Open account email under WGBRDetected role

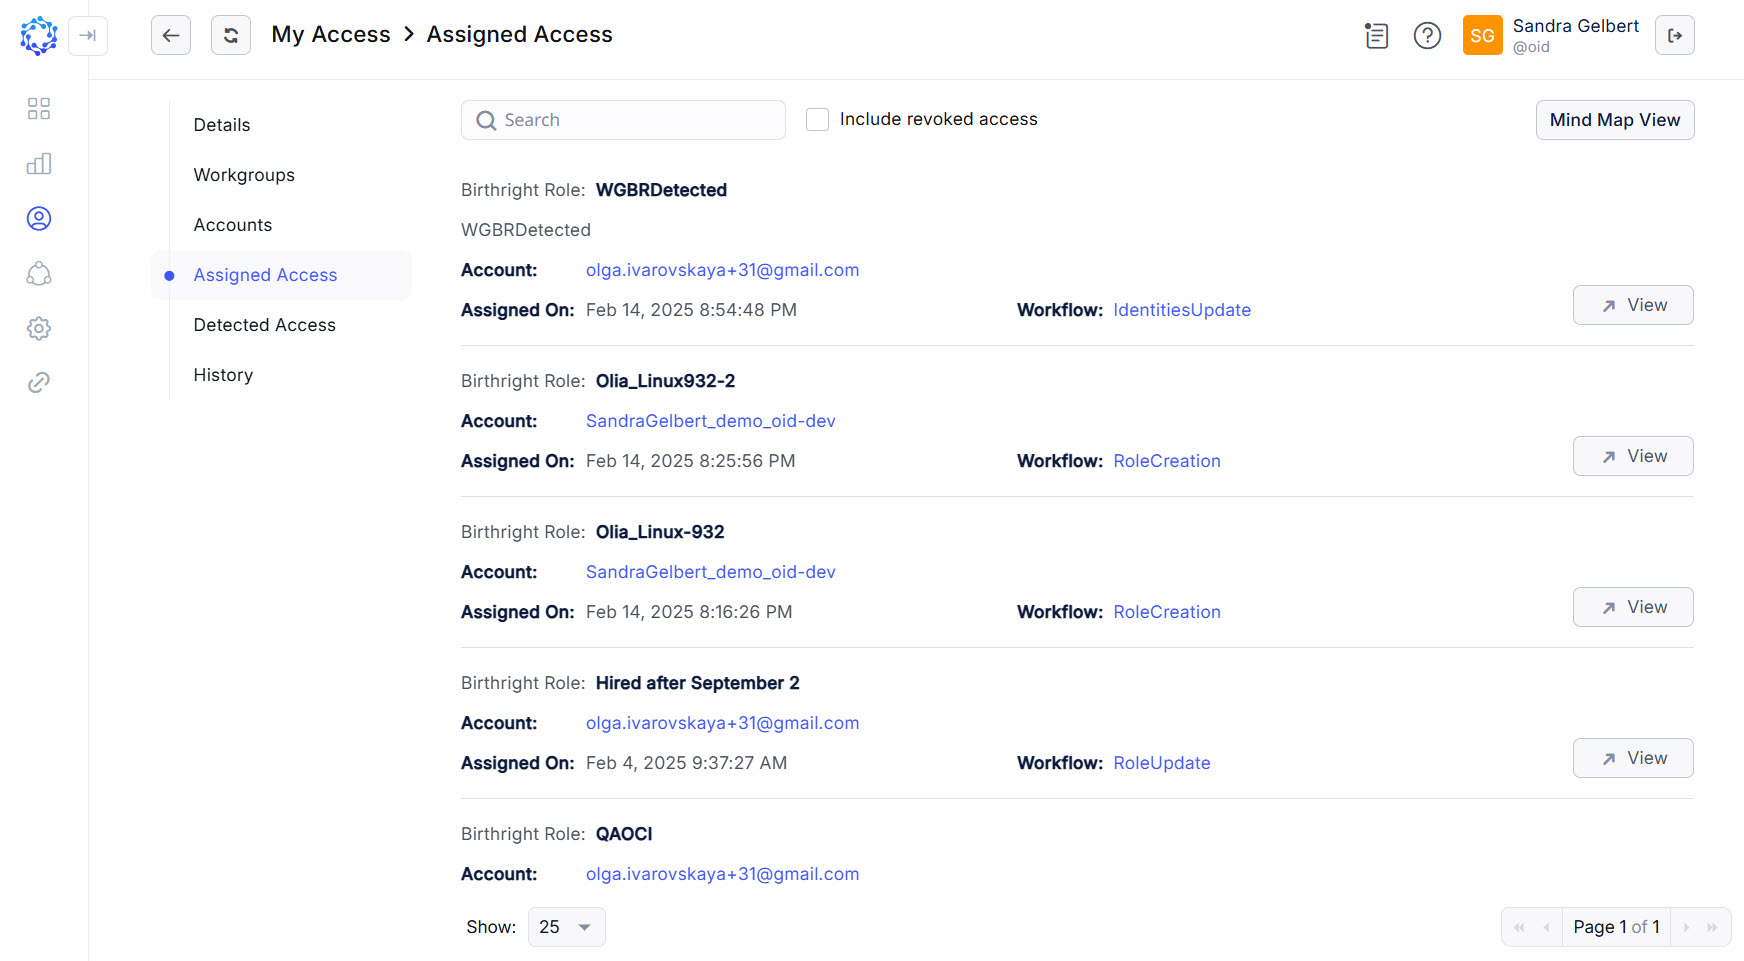coord(722,270)
